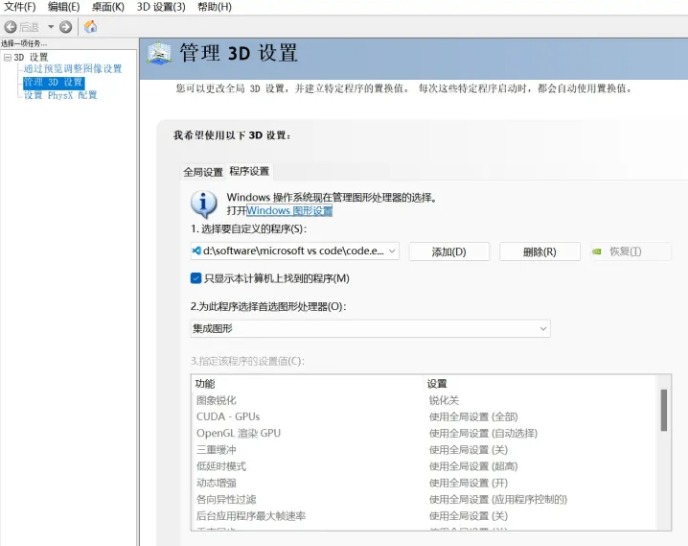
Task: Click 使用全局设置 (应用程序控制的) value
Action: [498, 499]
